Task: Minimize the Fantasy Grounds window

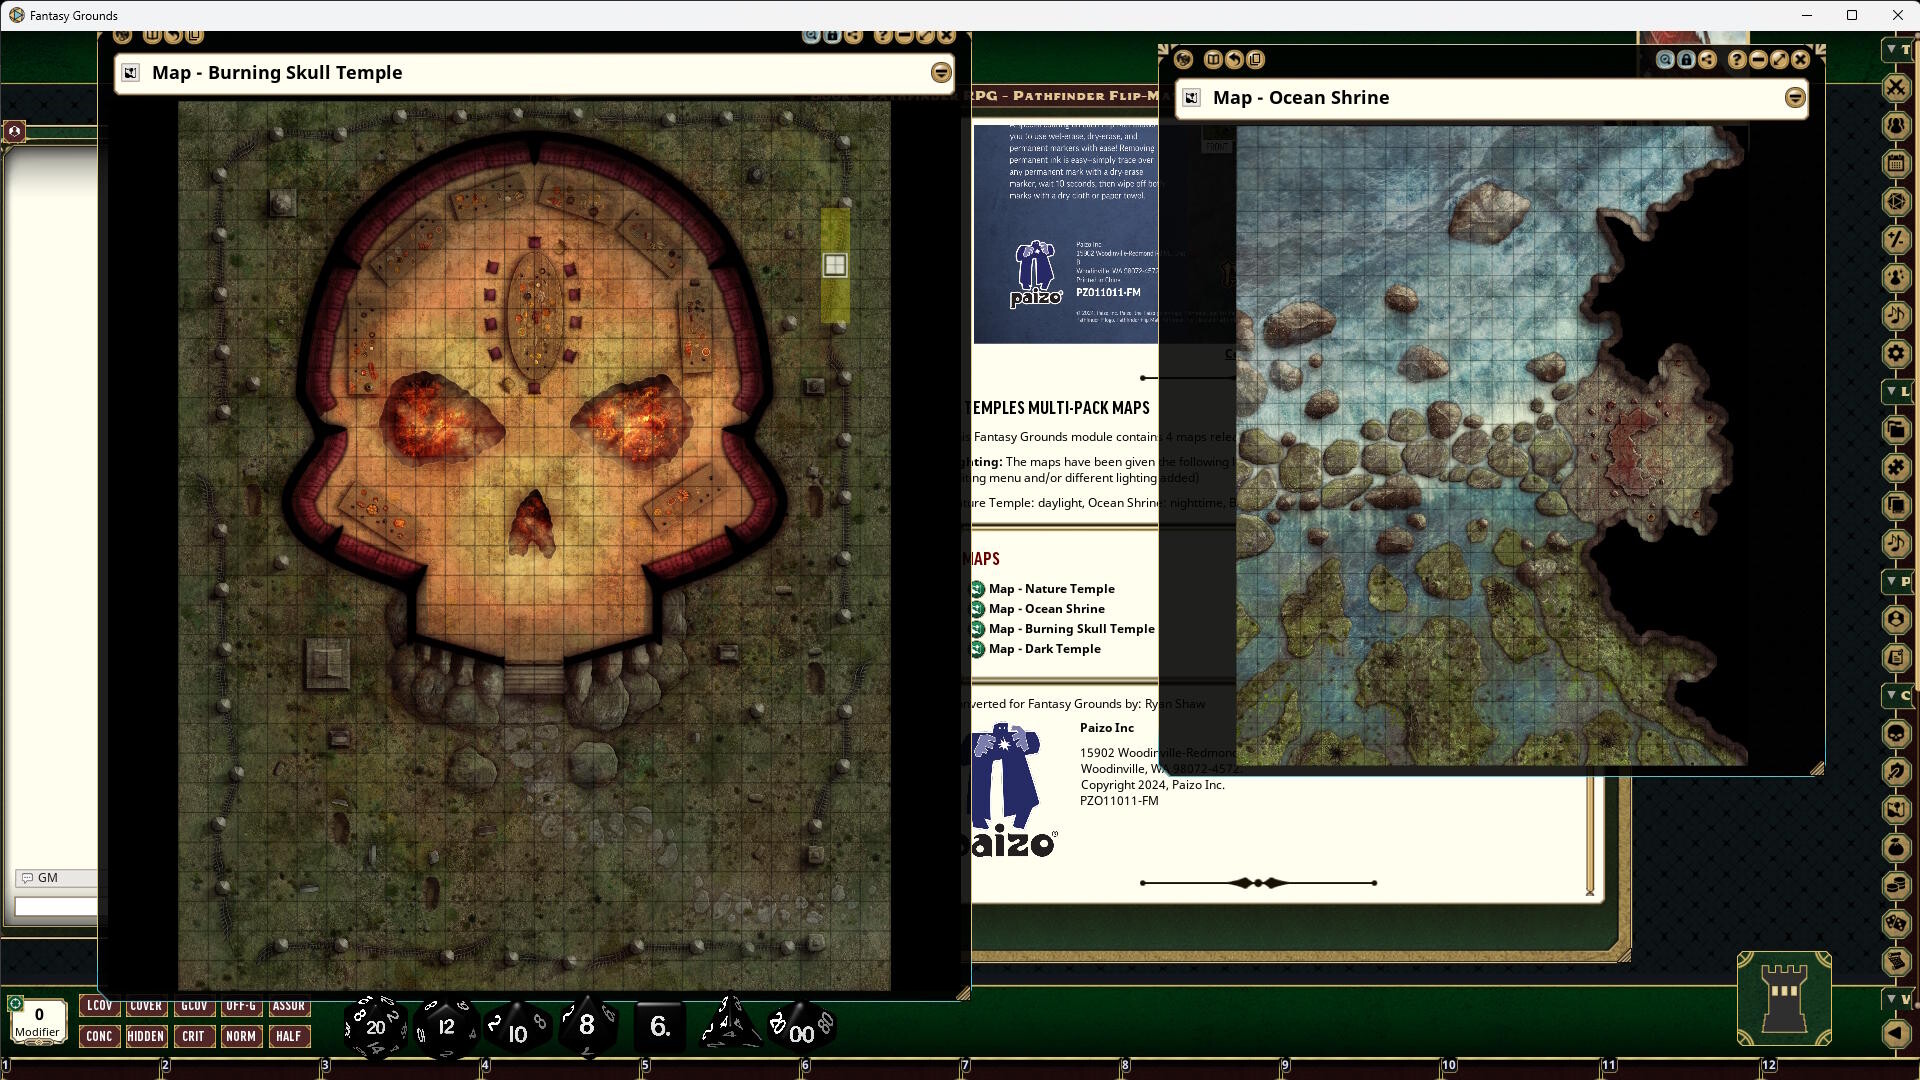Action: tap(1806, 15)
